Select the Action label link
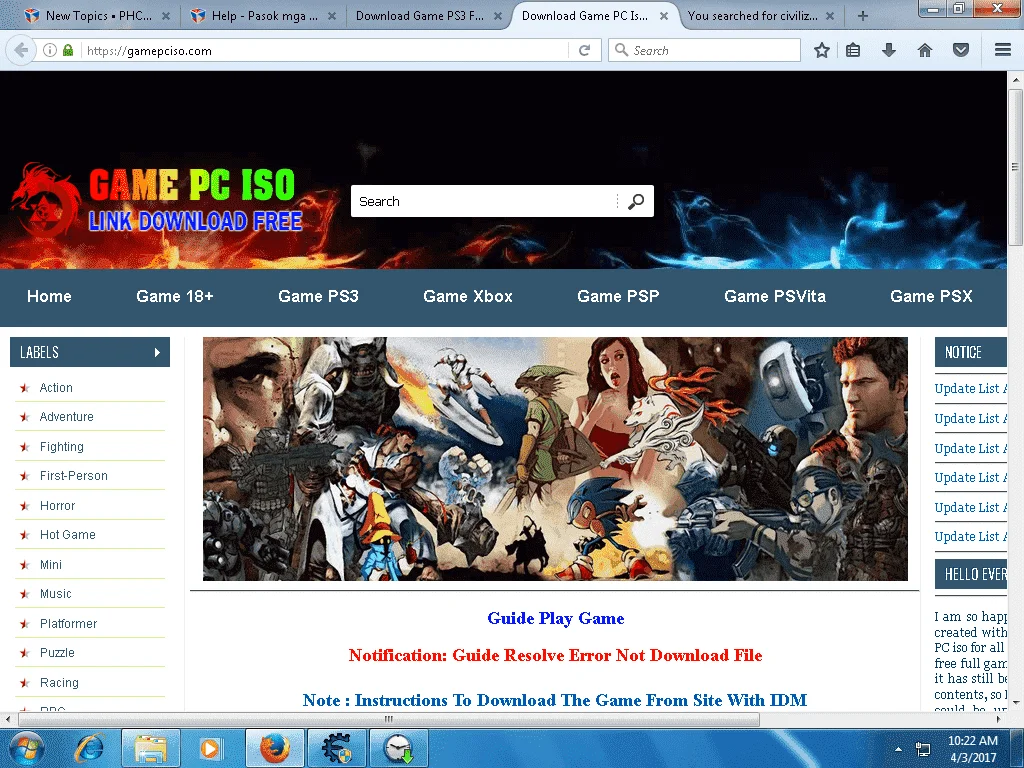1024x768 pixels. click(x=56, y=388)
